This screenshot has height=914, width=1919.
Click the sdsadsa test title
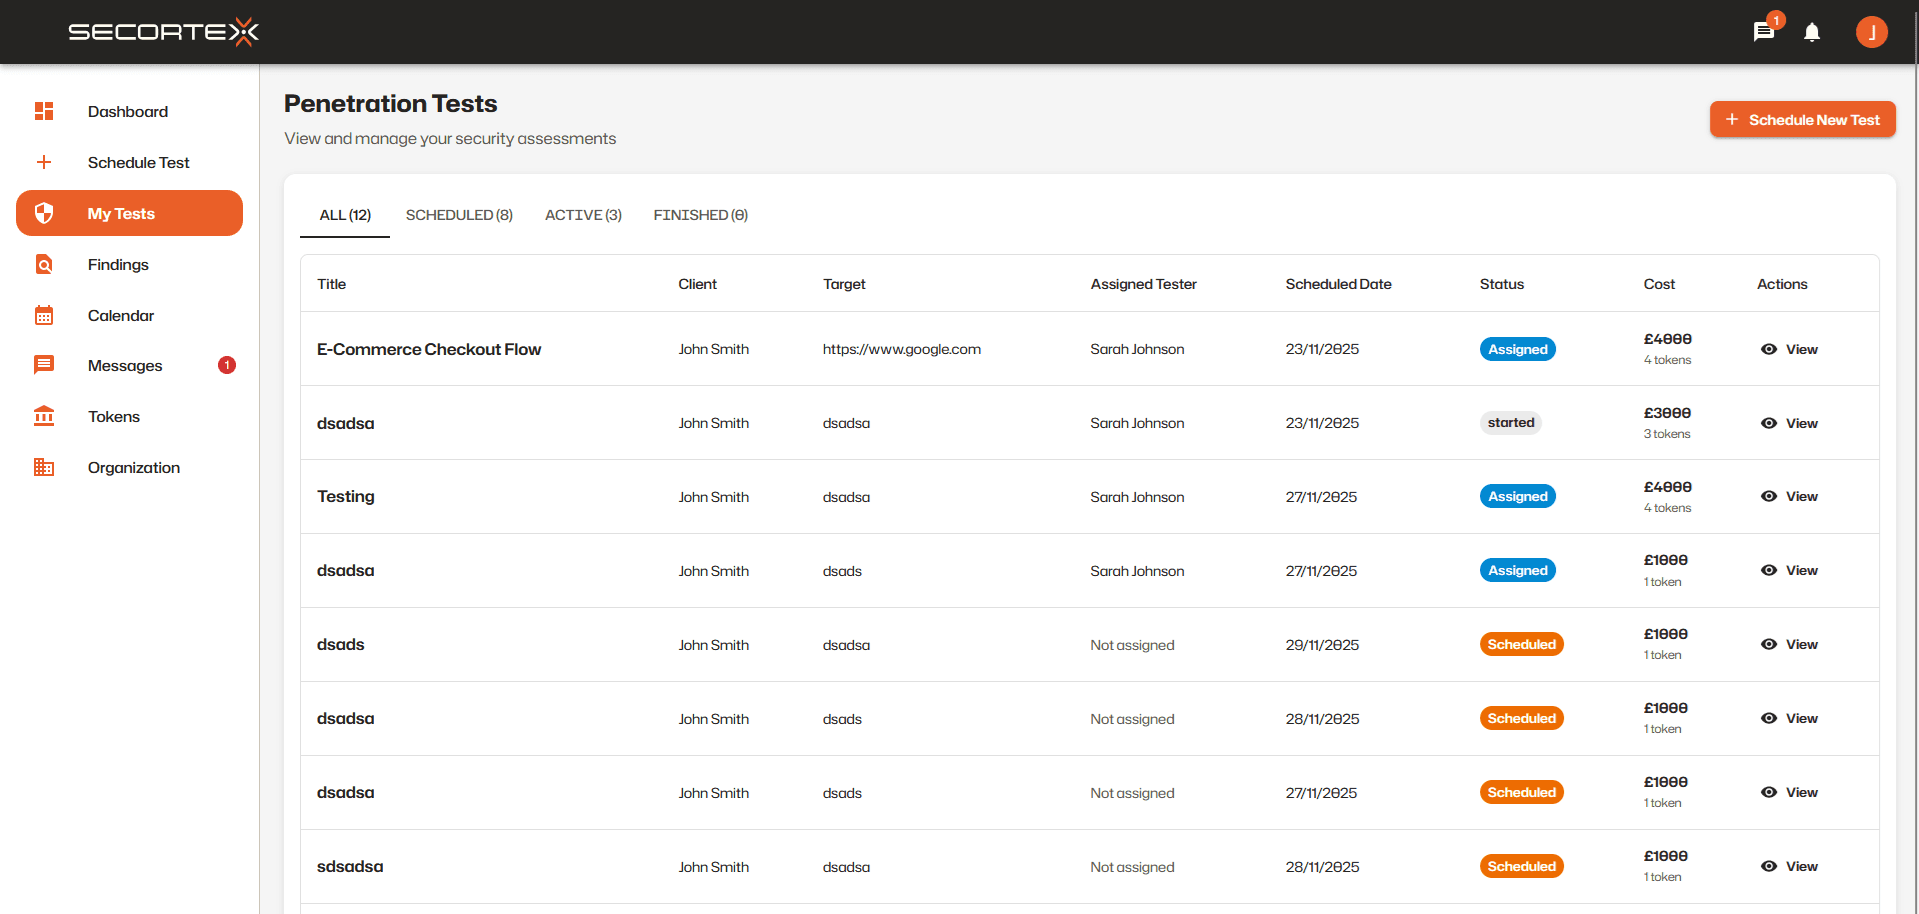point(350,866)
